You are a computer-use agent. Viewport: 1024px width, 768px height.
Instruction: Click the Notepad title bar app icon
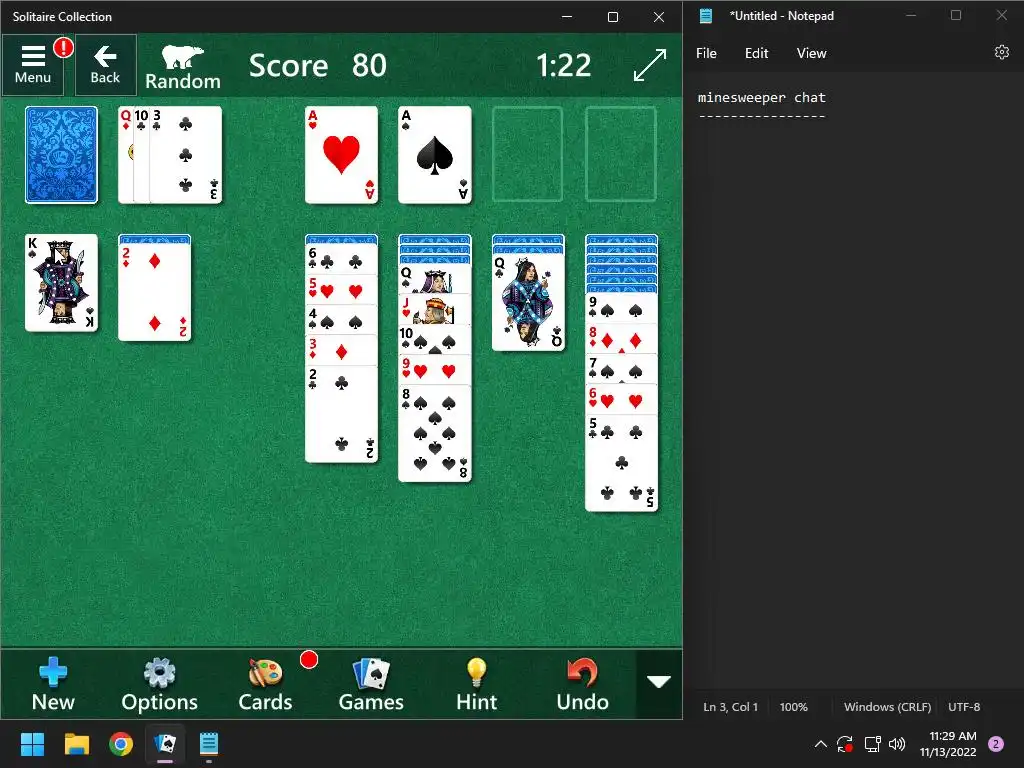point(706,16)
